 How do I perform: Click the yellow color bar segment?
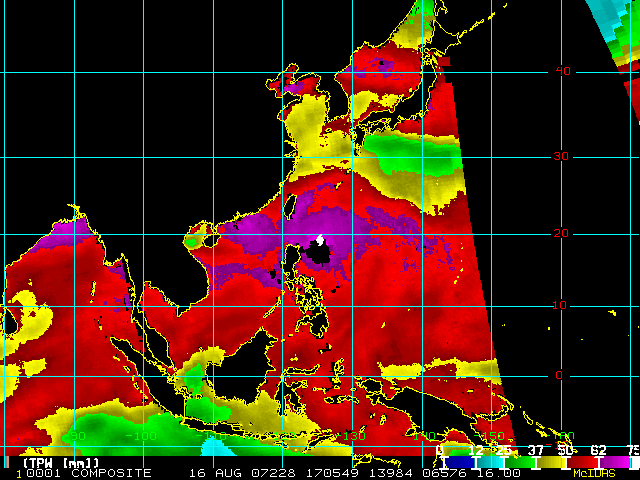coord(550,462)
